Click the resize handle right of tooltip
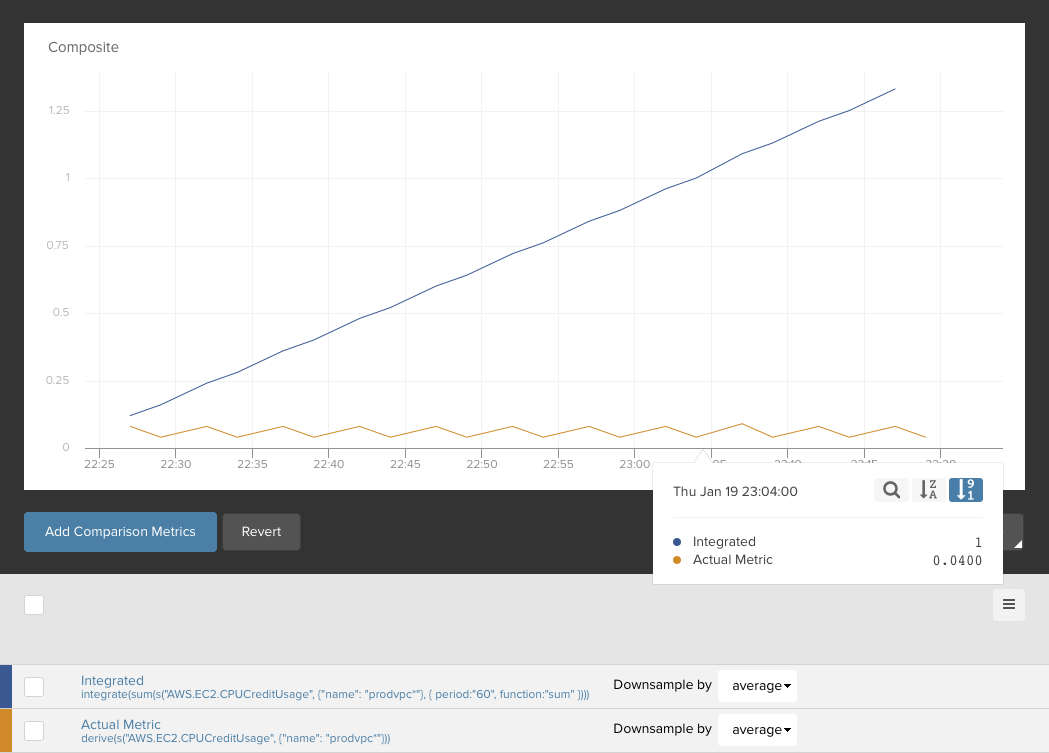The height and width of the screenshot is (753, 1049). (x=1018, y=542)
